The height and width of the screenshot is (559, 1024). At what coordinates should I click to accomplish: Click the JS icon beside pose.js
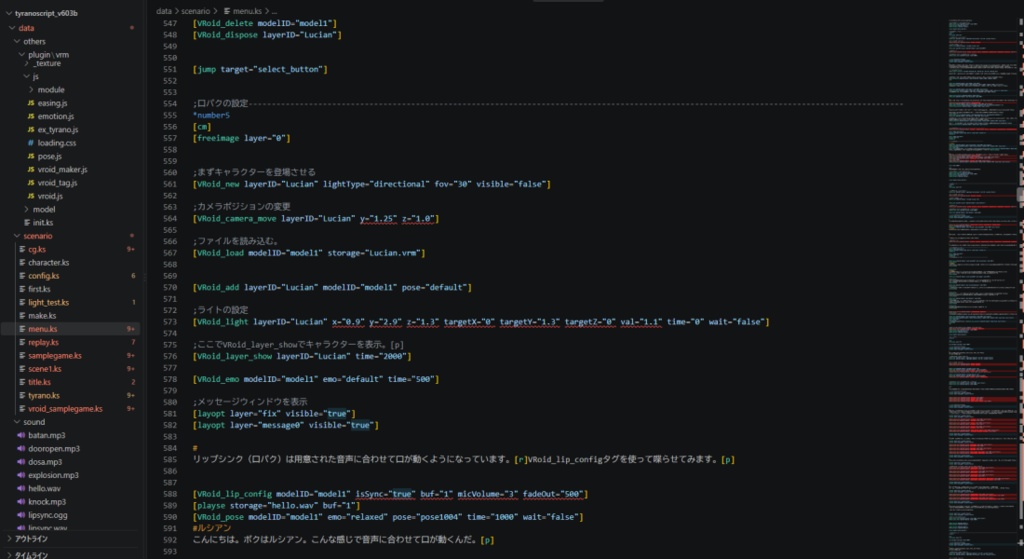[x=31, y=157]
